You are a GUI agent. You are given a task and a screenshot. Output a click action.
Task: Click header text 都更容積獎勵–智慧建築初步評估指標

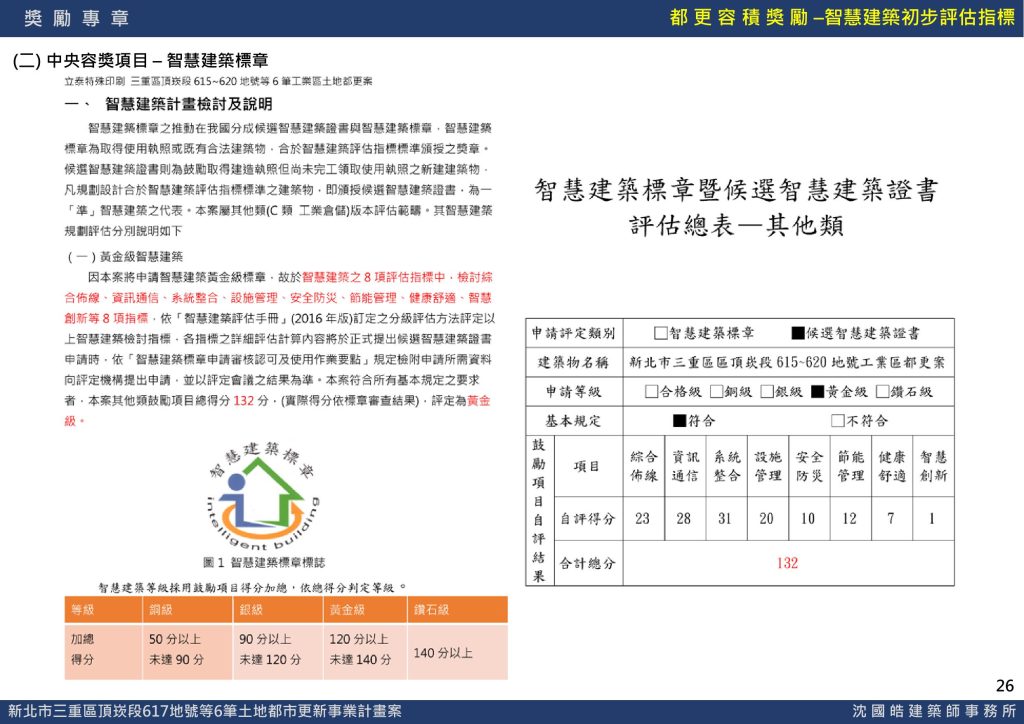pos(842,18)
